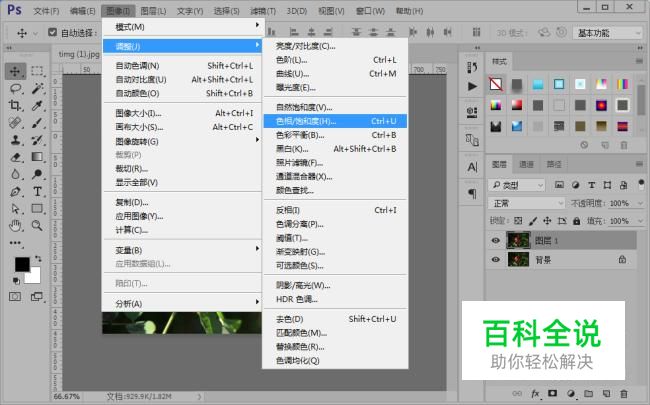This screenshot has width=650, height=405.
Task: Open the 类型 layer filter dropdown
Action: tap(516, 185)
